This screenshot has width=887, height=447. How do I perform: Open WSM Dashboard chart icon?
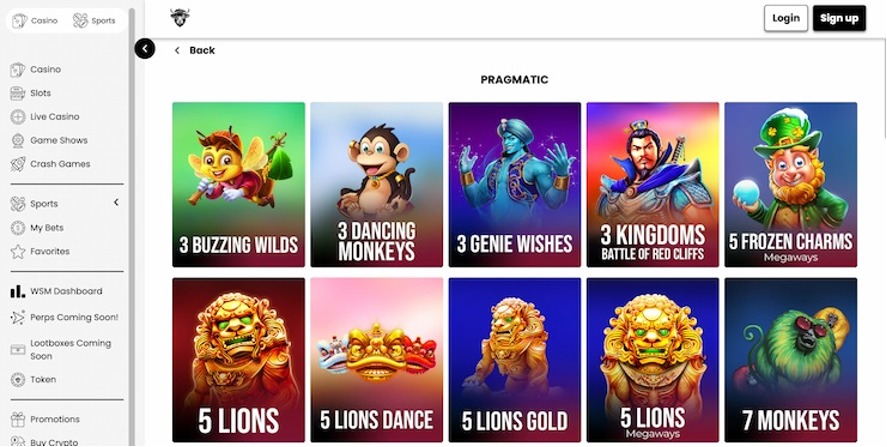click(18, 291)
